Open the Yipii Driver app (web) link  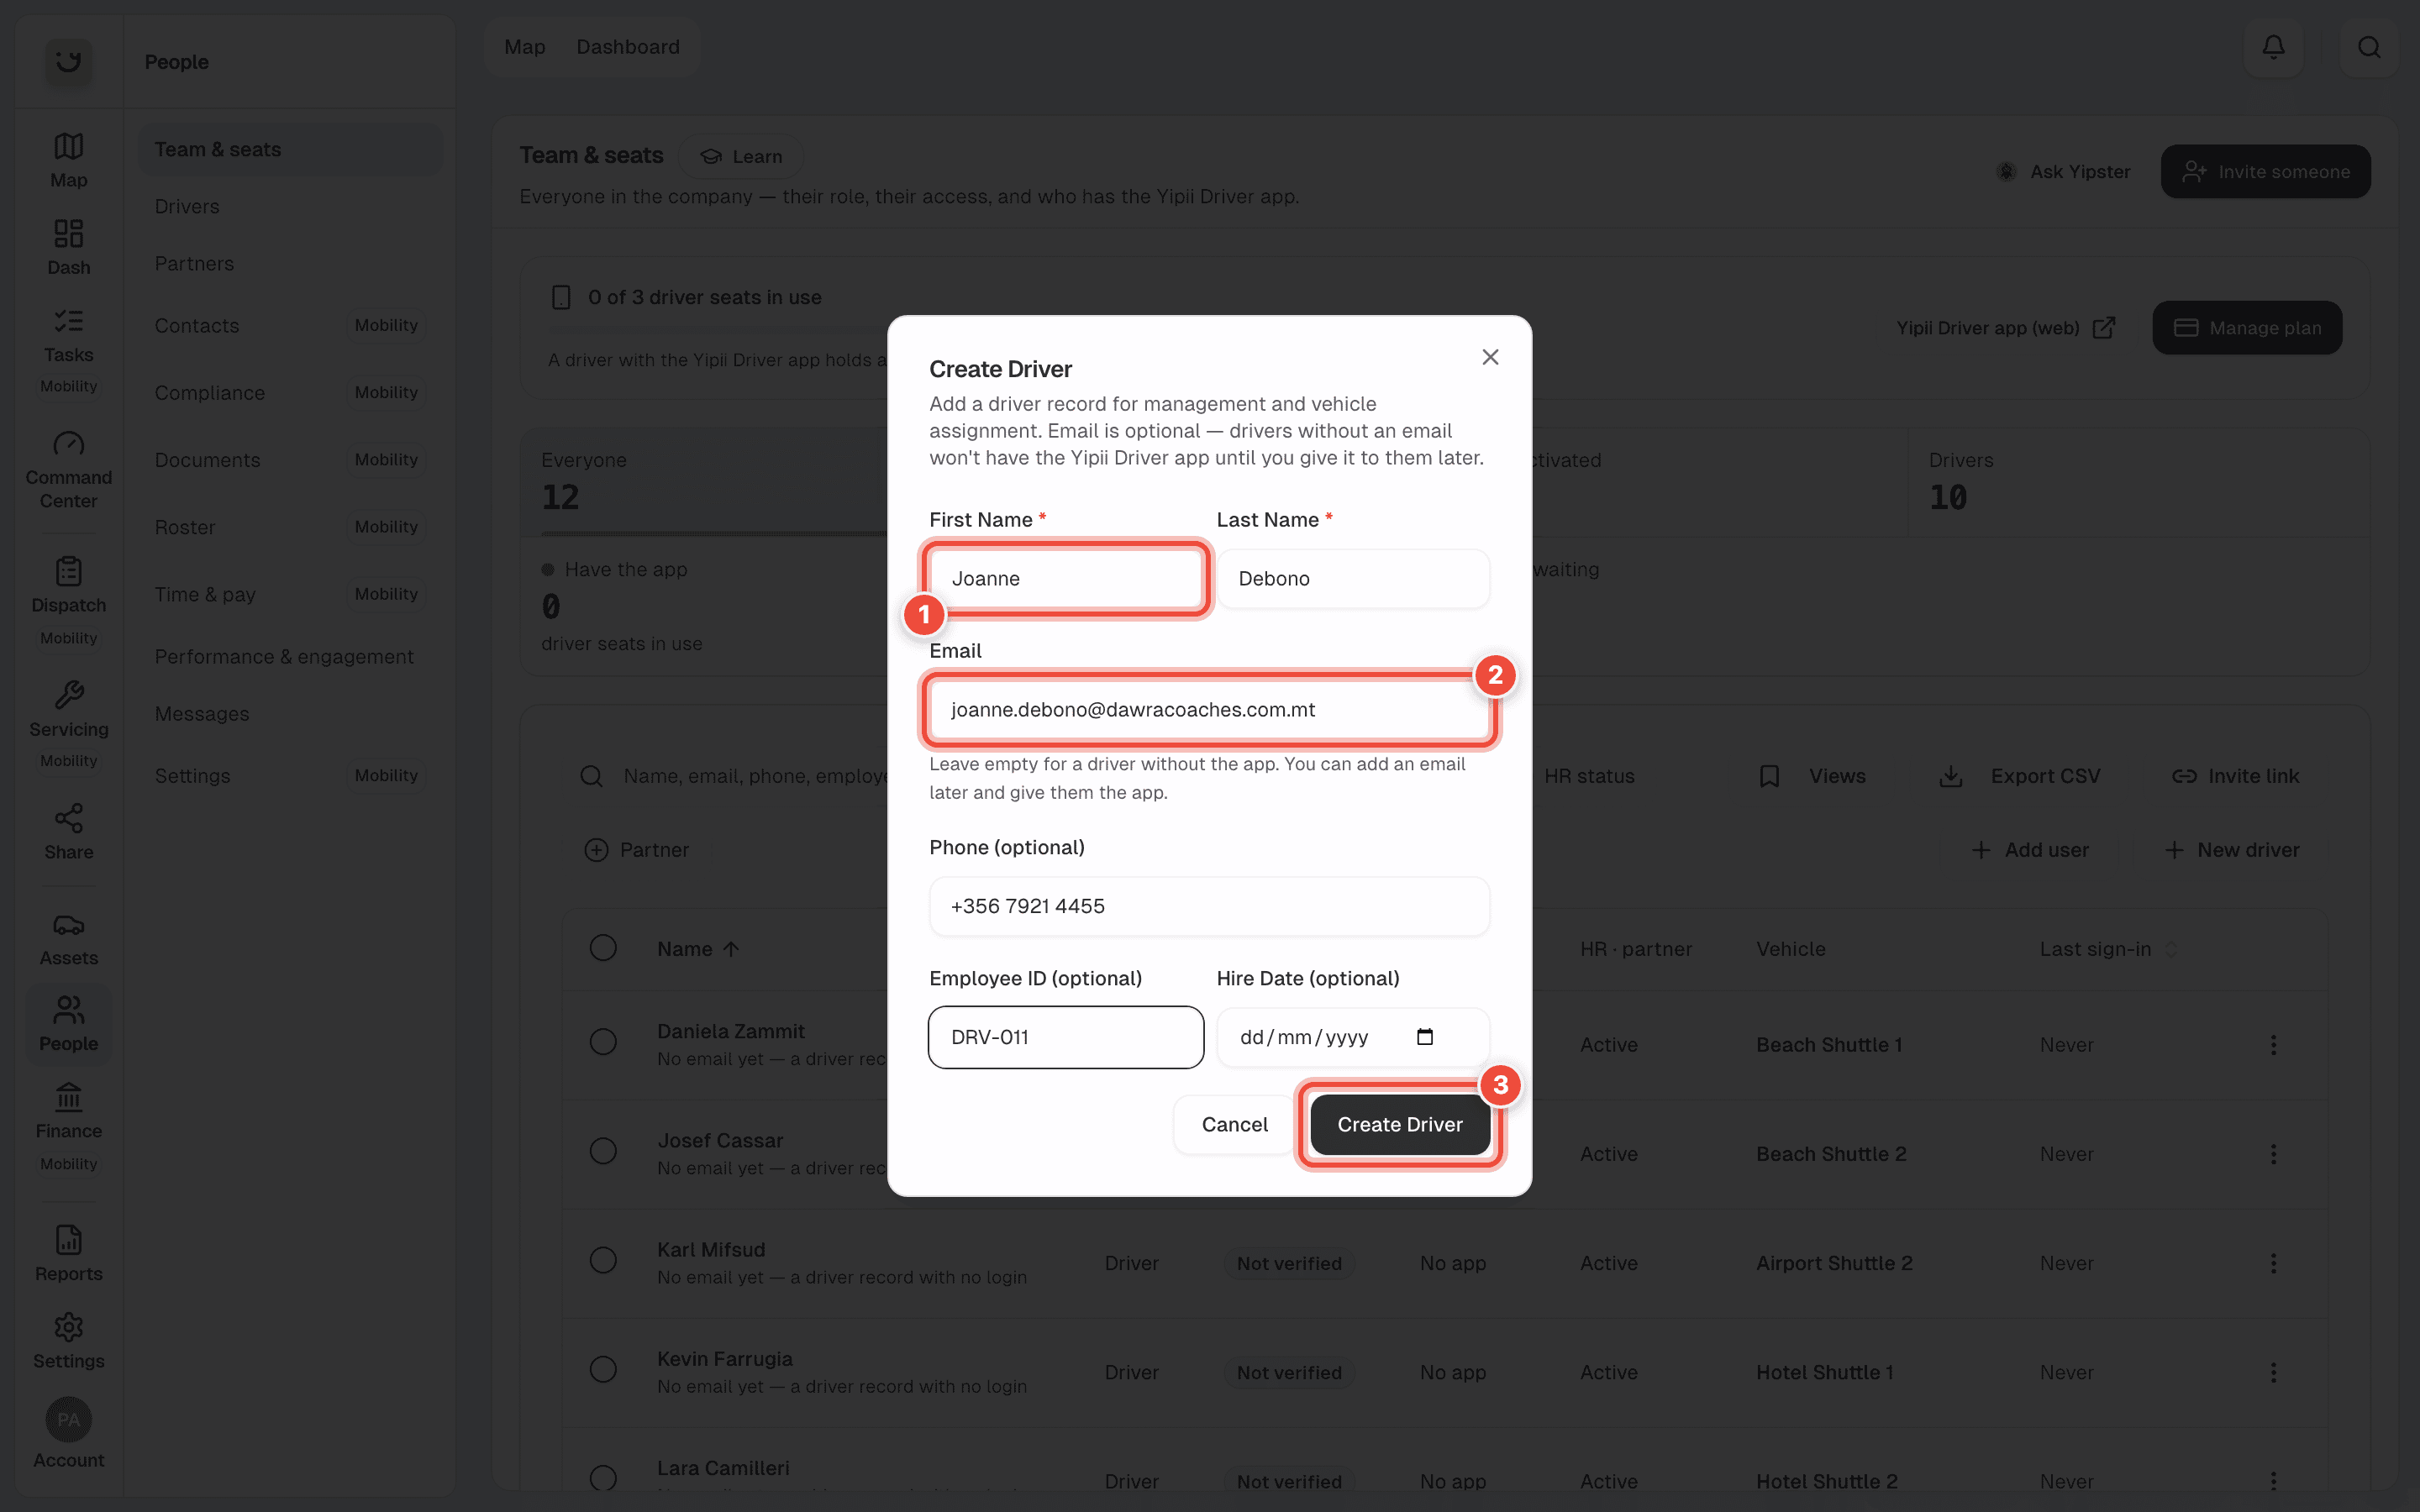[2005, 328]
